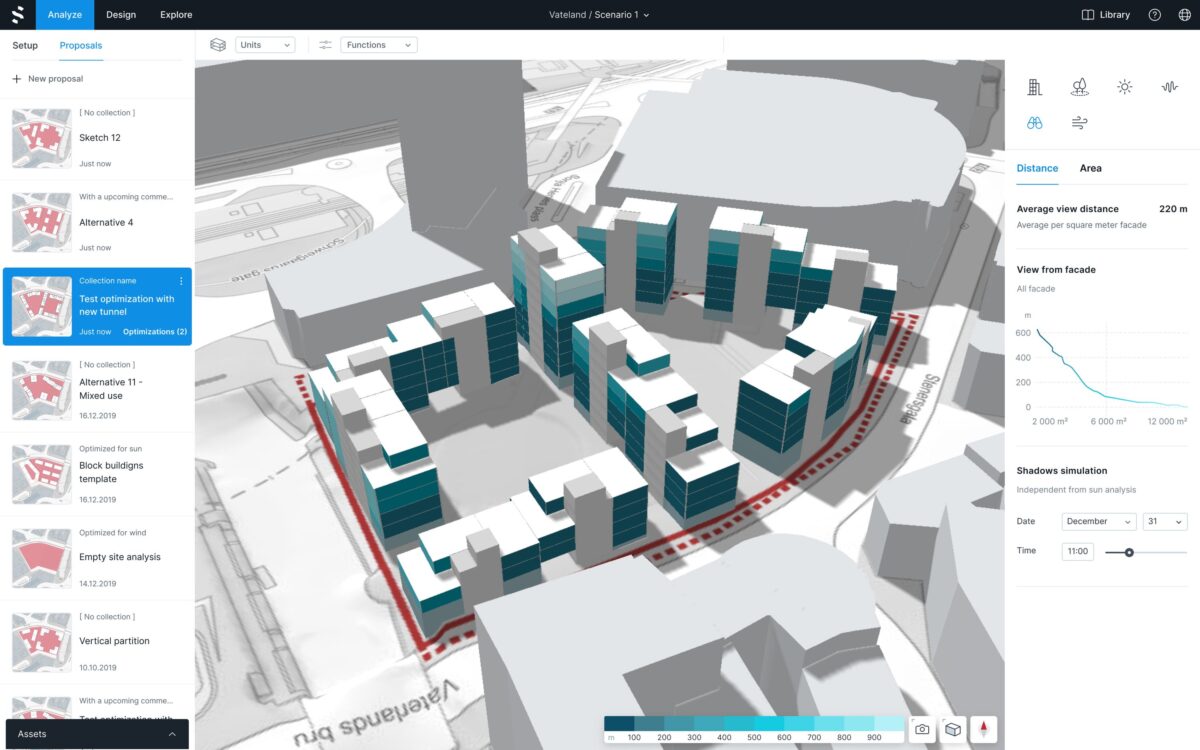Image resolution: width=1200 pixels, height=750 pixels.
Task: Switch to the Area tab
Action: (x=1090, y=168)
